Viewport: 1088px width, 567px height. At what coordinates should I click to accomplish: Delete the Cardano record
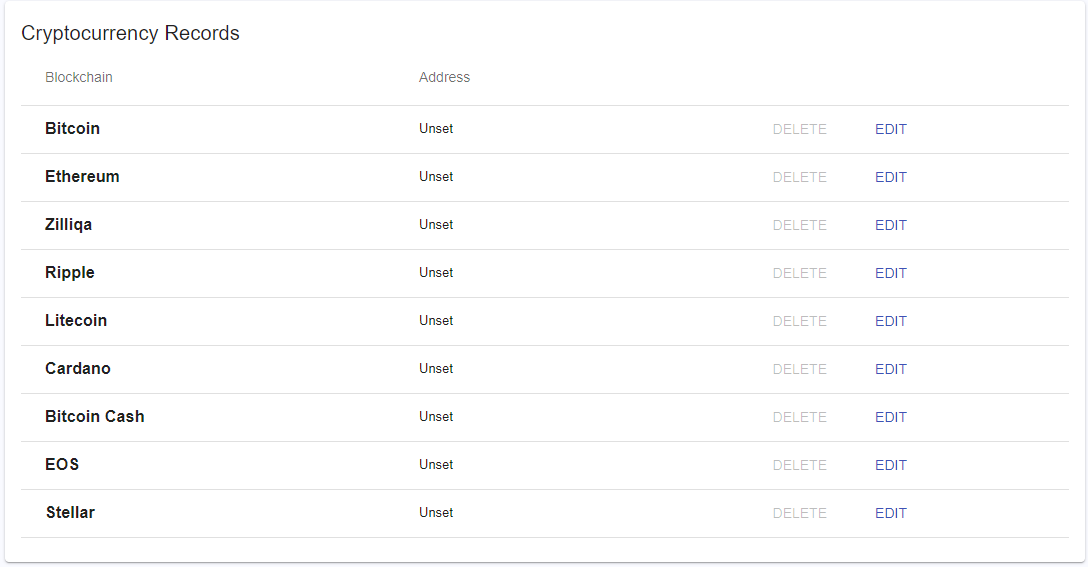tap(799, 369)
